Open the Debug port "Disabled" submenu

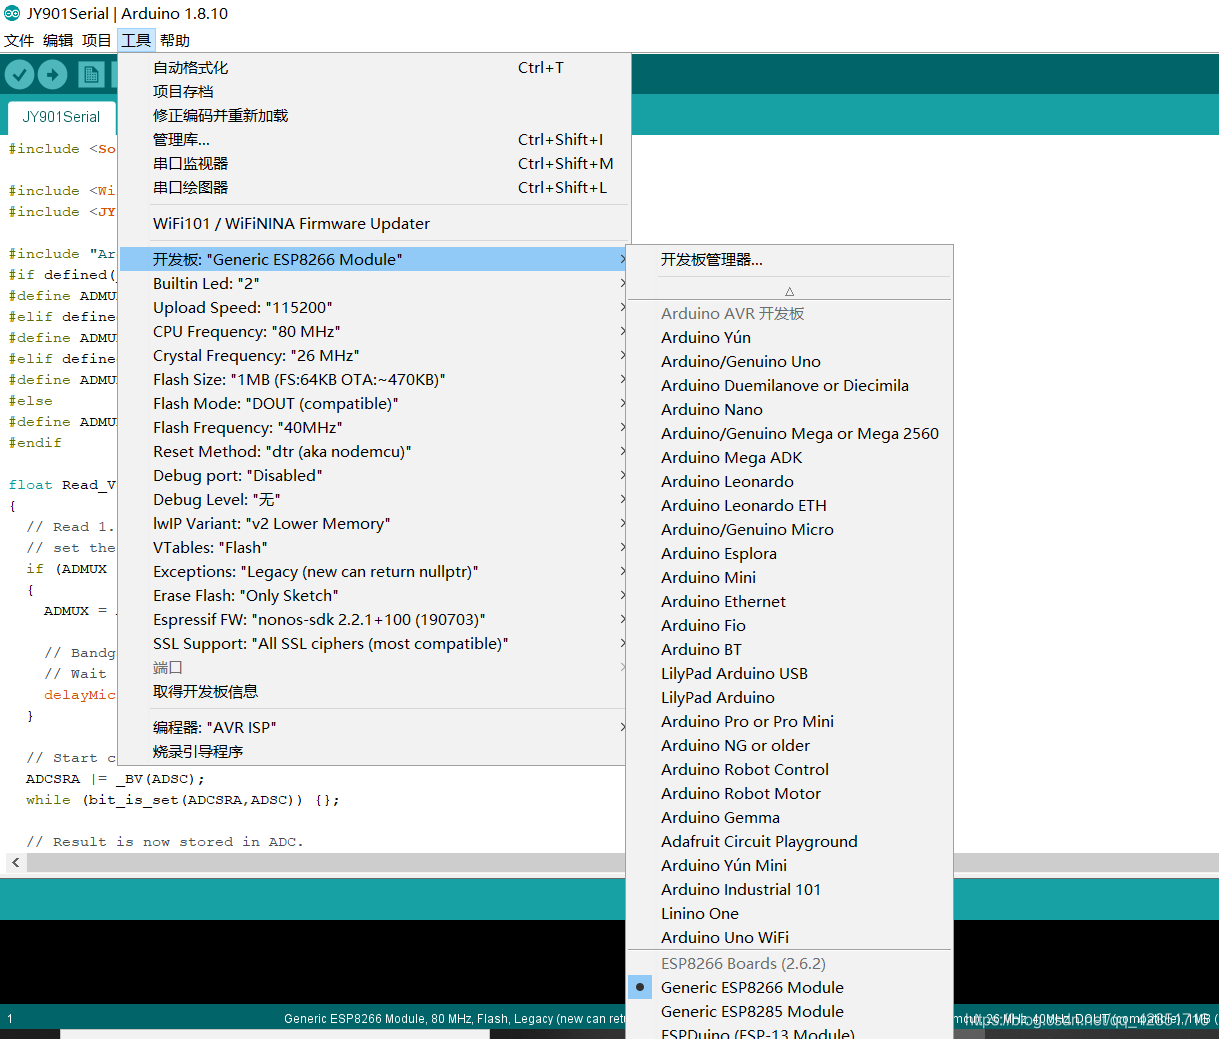pos(374,475)
